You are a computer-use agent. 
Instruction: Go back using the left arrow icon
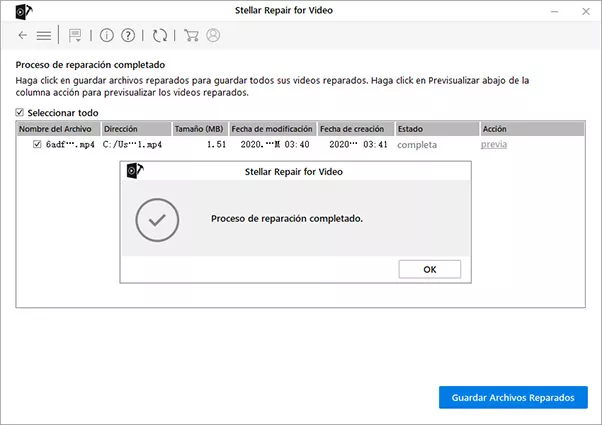pyautogui.click(x=23, y=35)
